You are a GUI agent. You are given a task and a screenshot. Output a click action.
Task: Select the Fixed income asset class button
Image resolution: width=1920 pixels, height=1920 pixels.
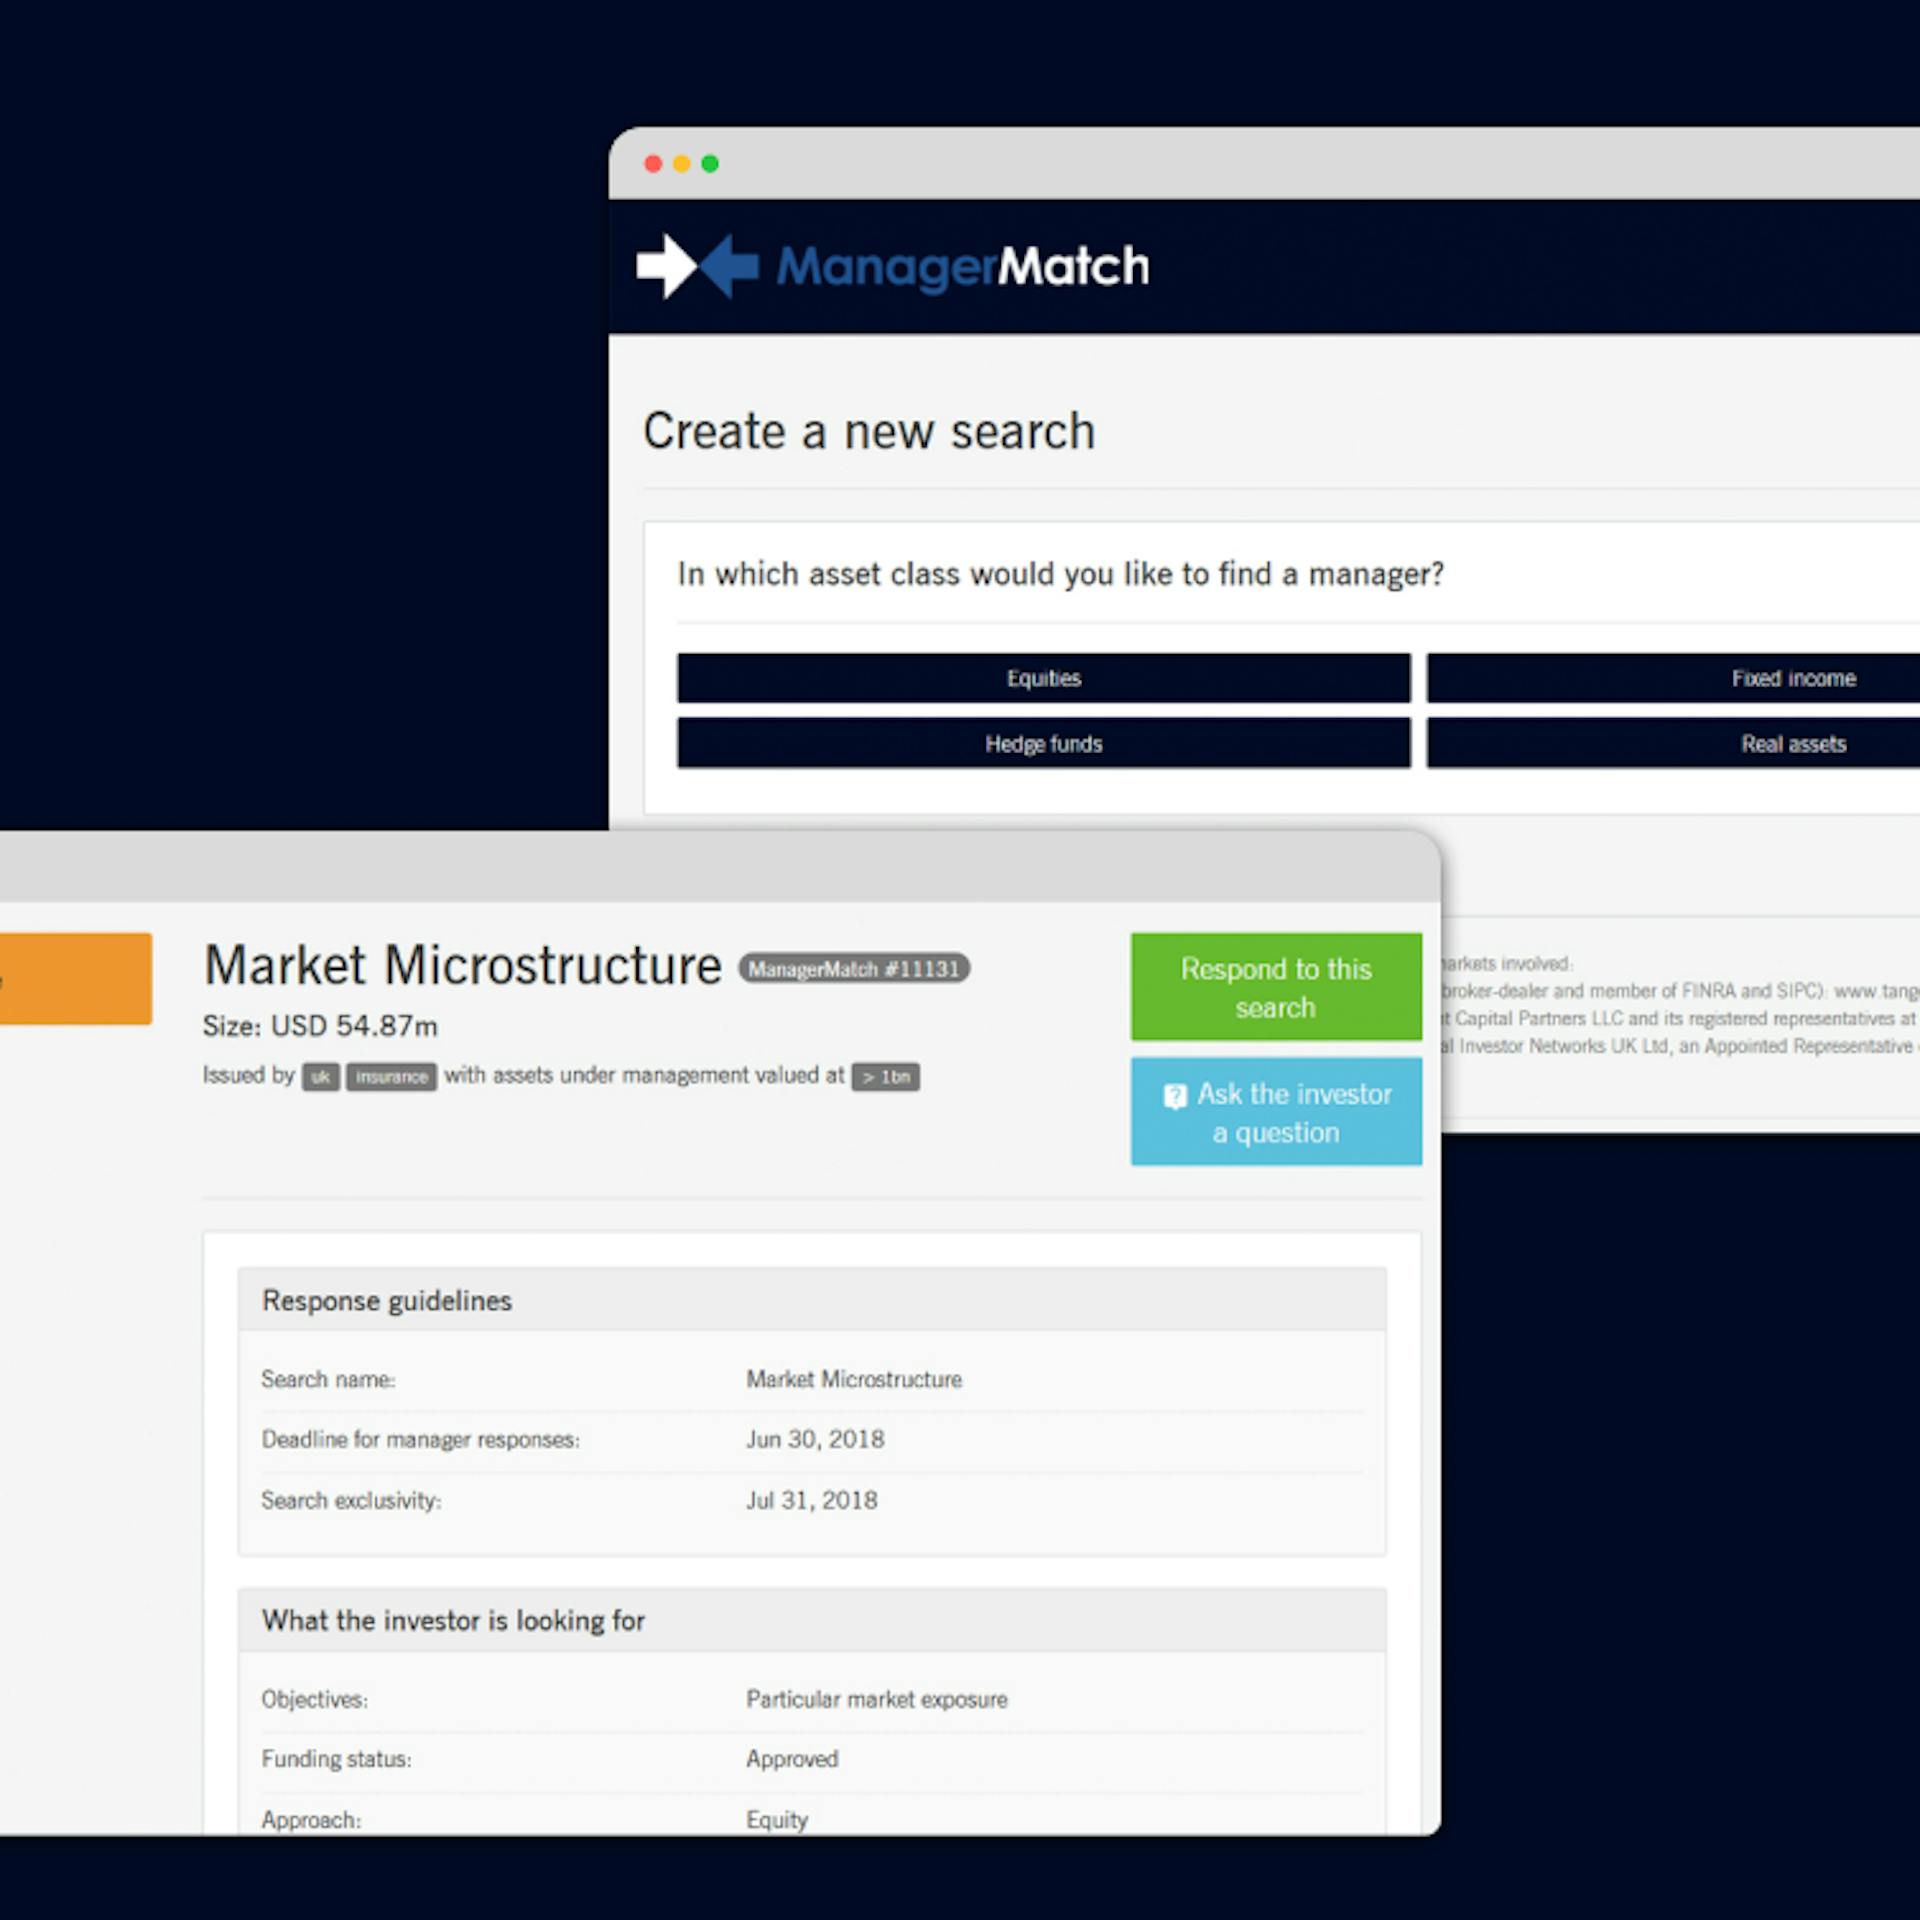pyautogui.click(x=1673, y=678)
